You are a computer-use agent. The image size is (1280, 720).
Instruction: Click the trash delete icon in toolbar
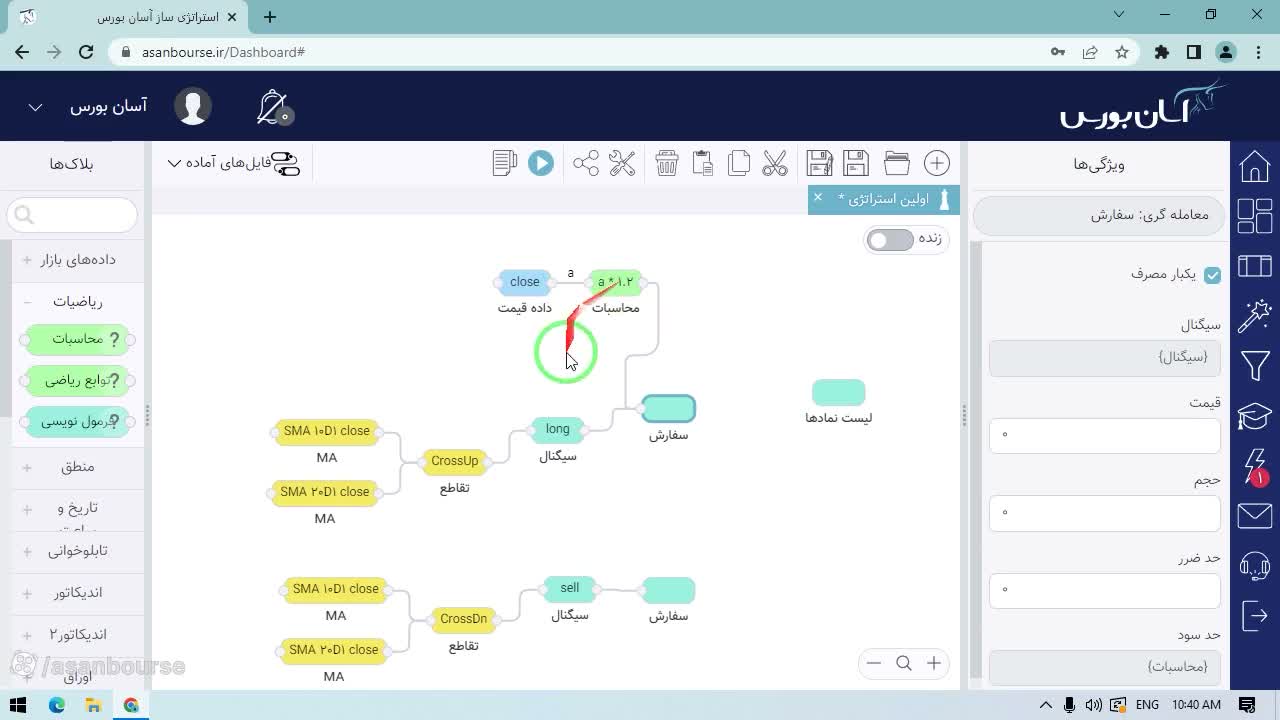point(667,163)
